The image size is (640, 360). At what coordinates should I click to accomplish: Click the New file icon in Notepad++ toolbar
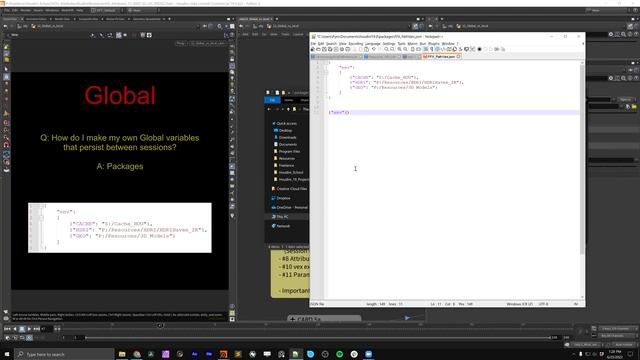coord(313,49)
